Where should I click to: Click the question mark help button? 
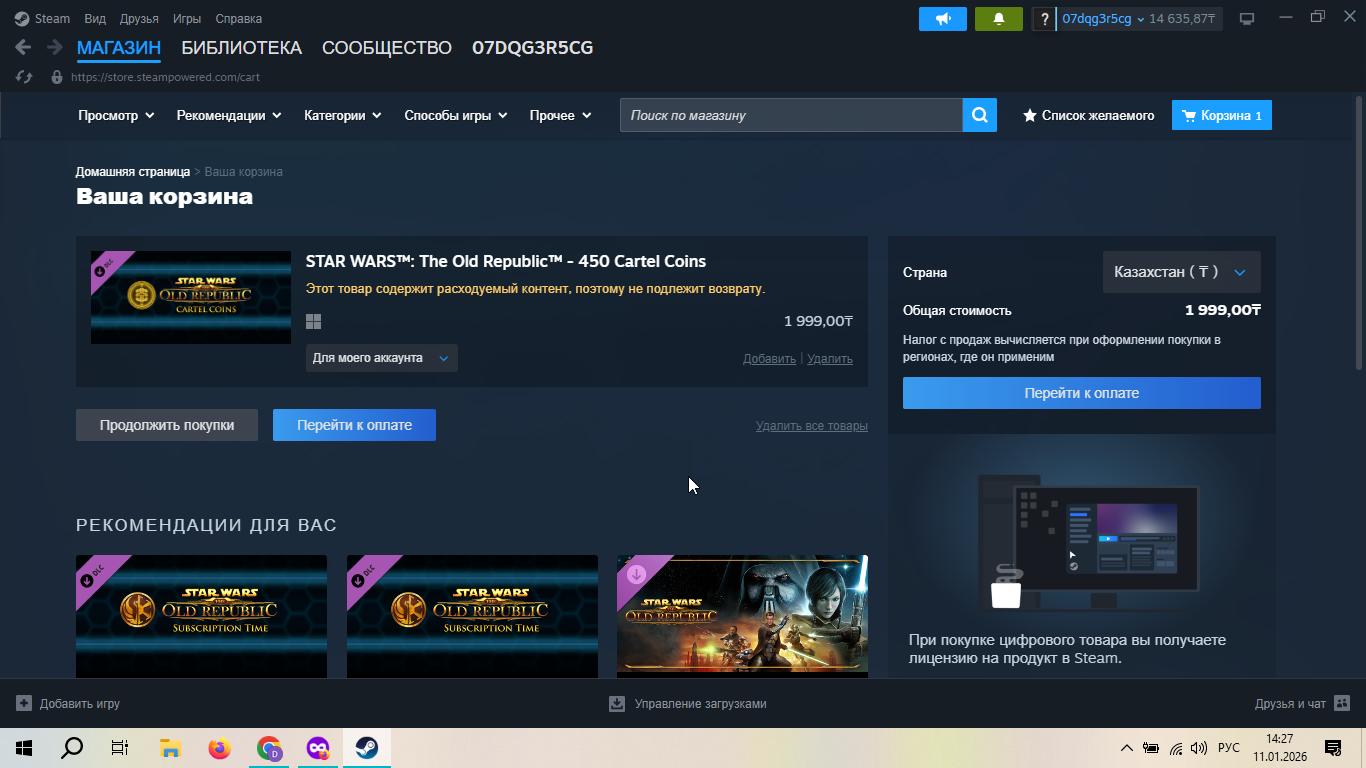(x=1044, y=19)
